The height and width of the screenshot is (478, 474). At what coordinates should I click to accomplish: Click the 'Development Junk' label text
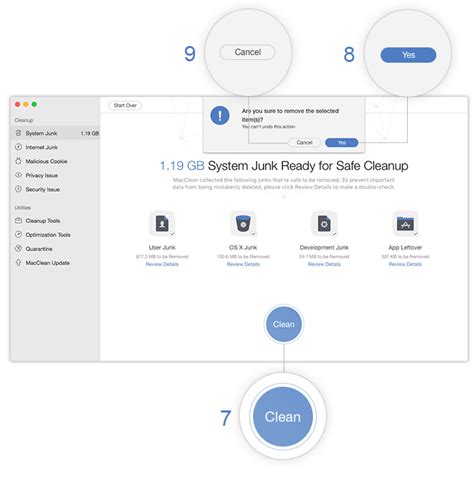pyautogui.click(x=324, y=247)
